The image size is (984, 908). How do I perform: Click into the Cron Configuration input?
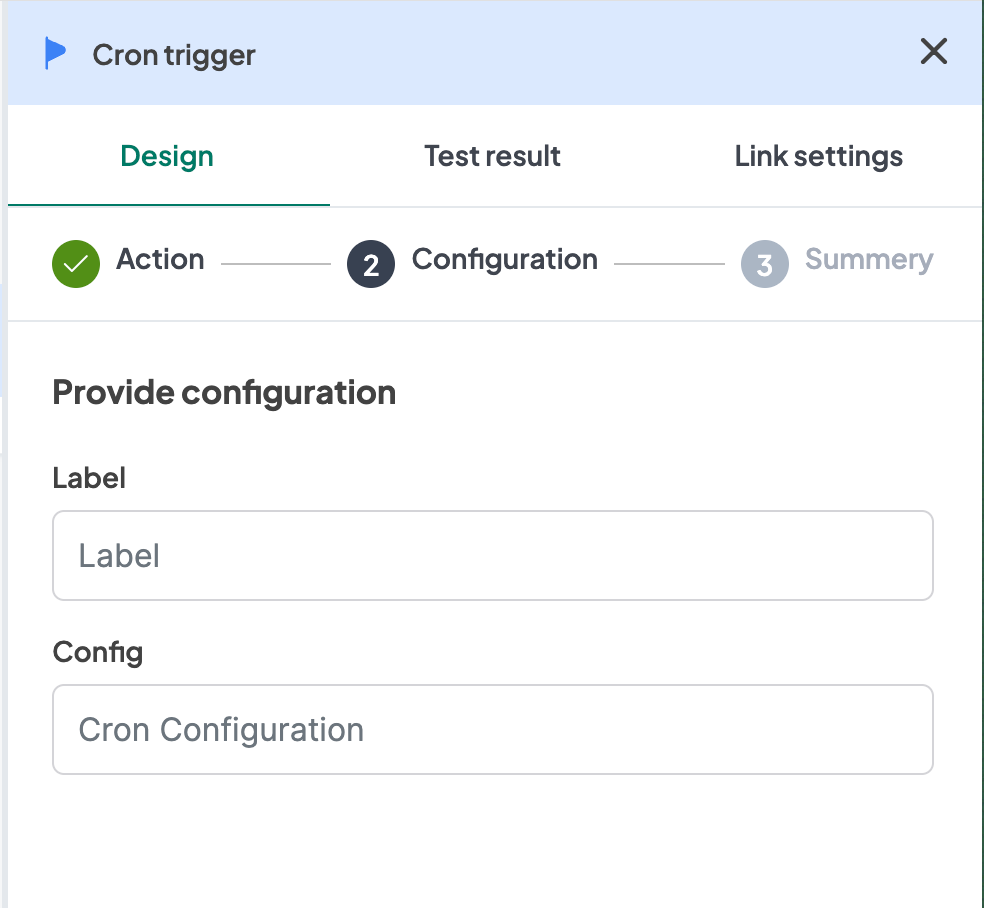click(x=492, y=730)
